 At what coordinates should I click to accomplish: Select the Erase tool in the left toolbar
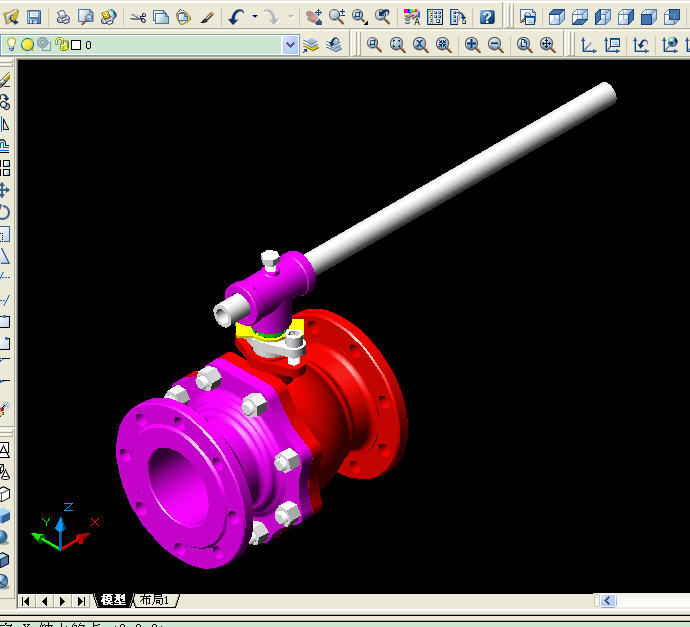click(5, 80)
